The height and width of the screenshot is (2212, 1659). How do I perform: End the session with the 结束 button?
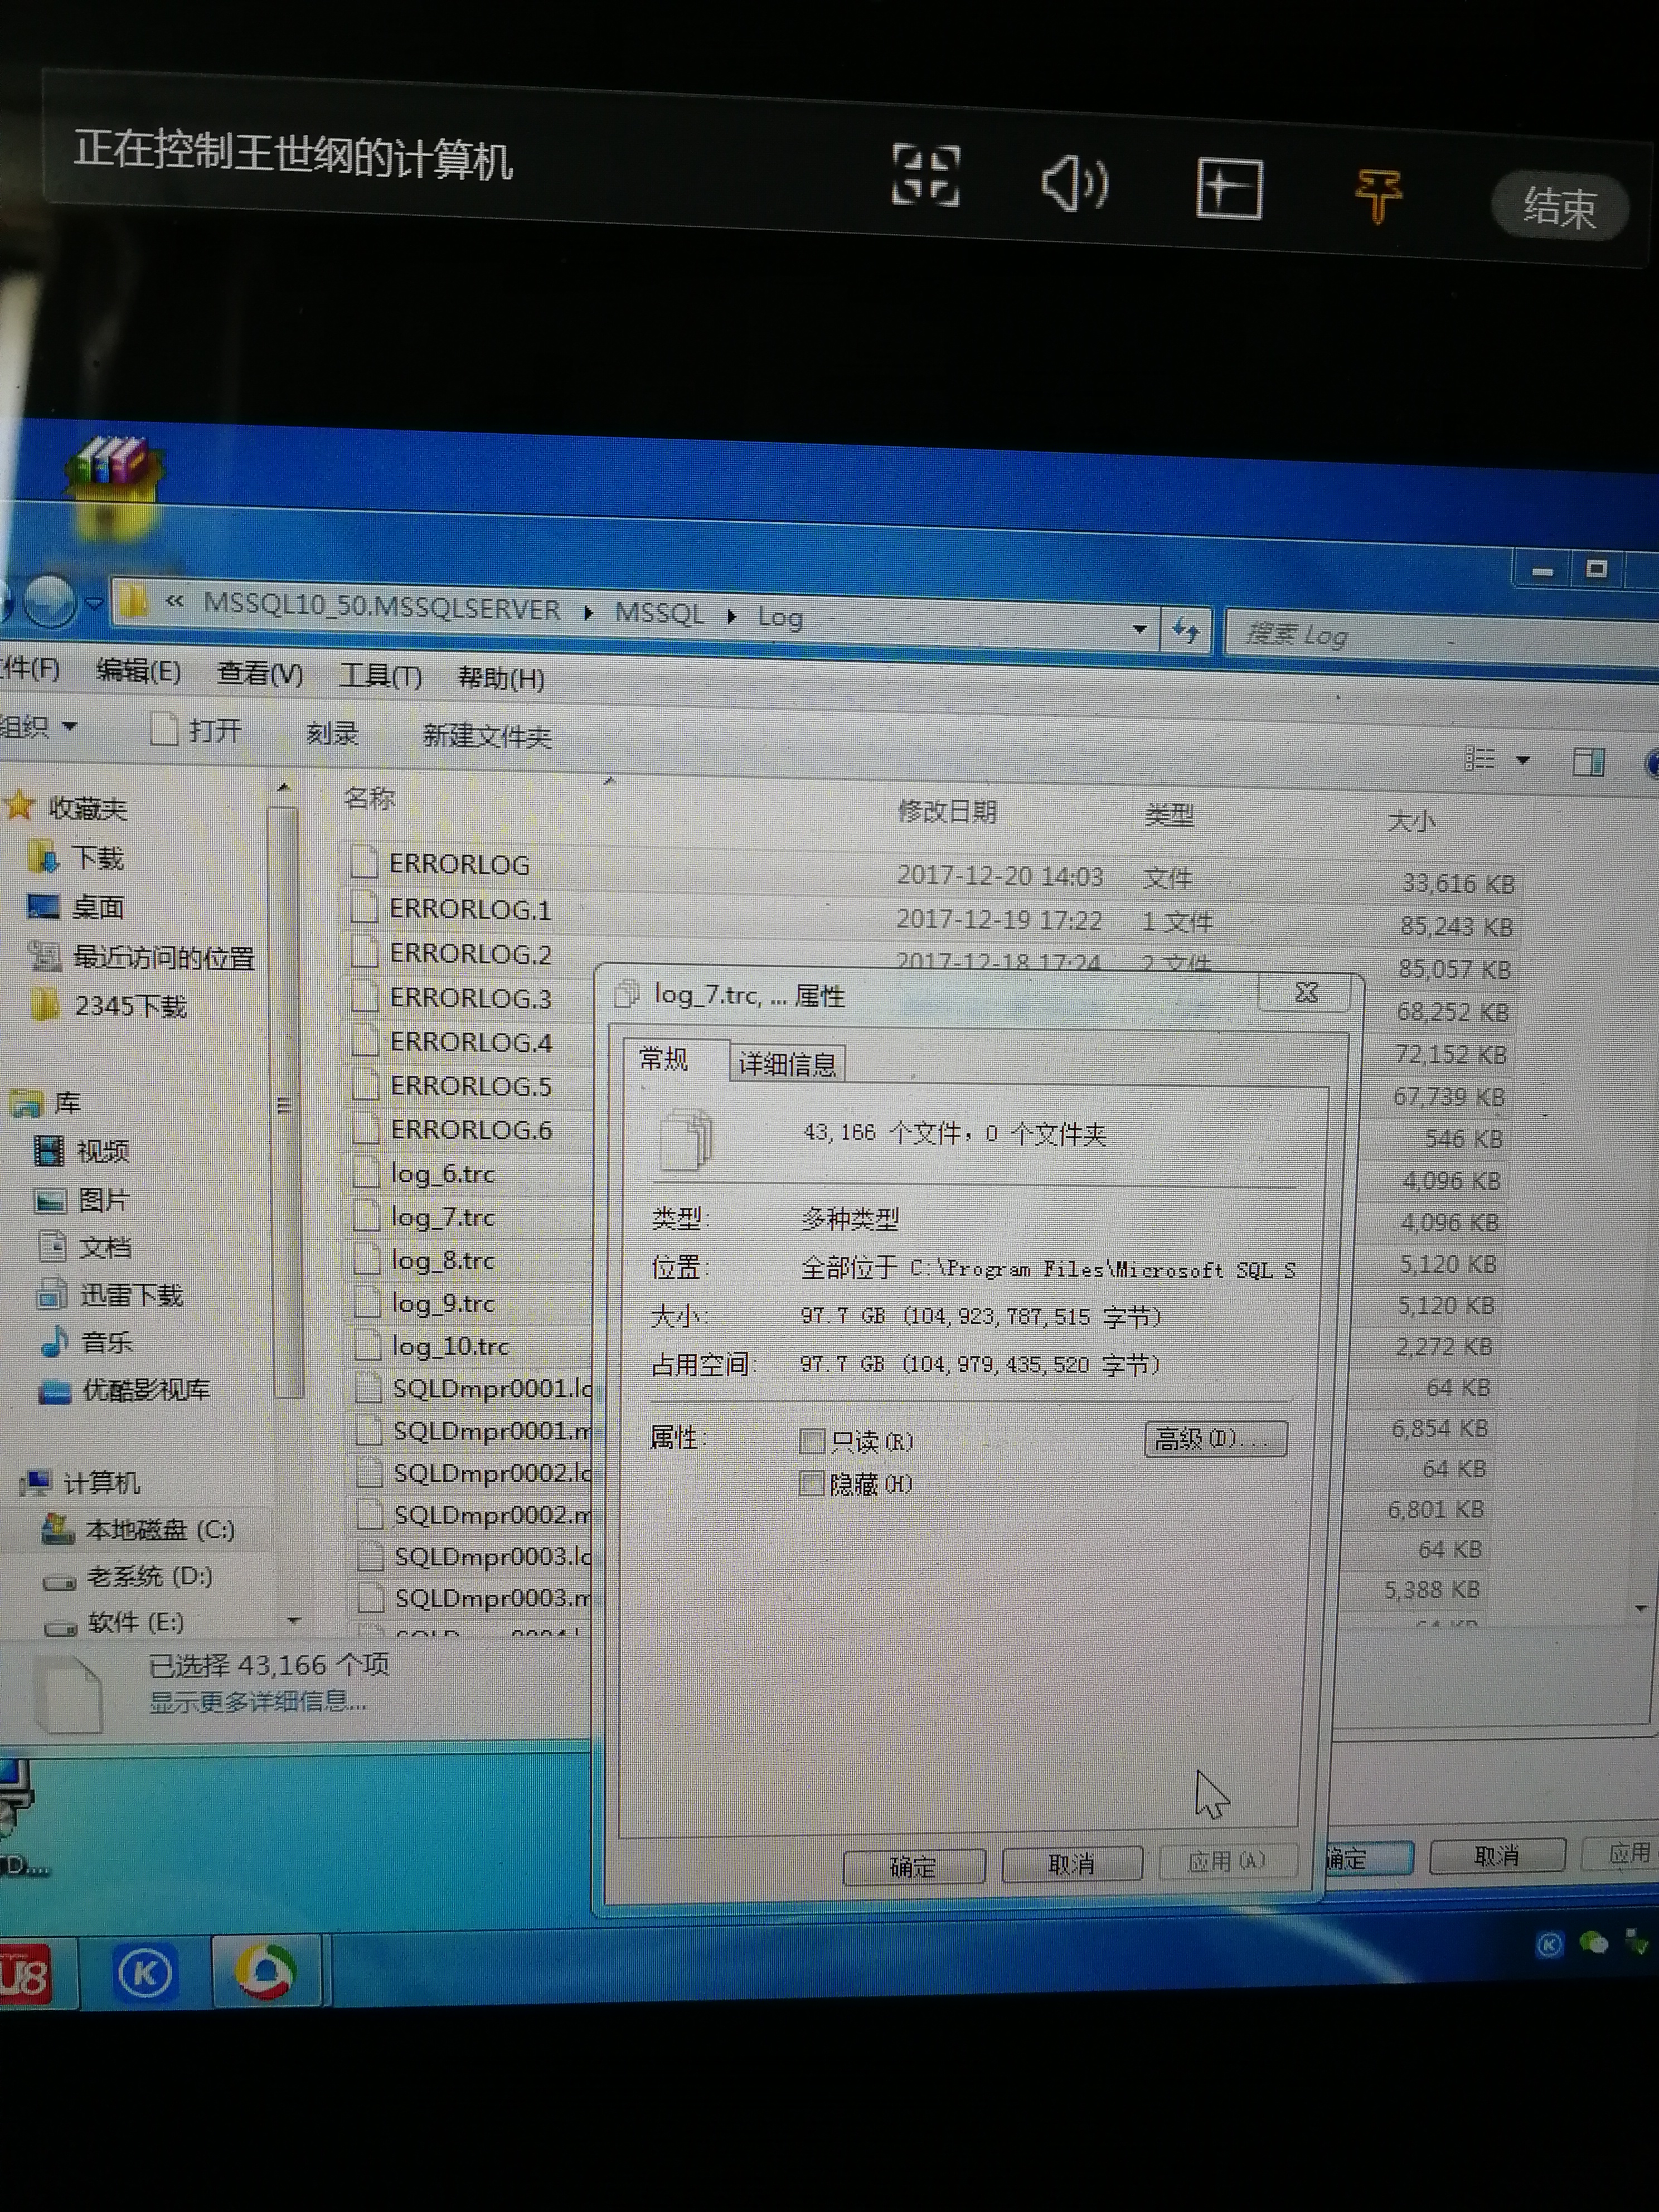[x=1559, y=207]
